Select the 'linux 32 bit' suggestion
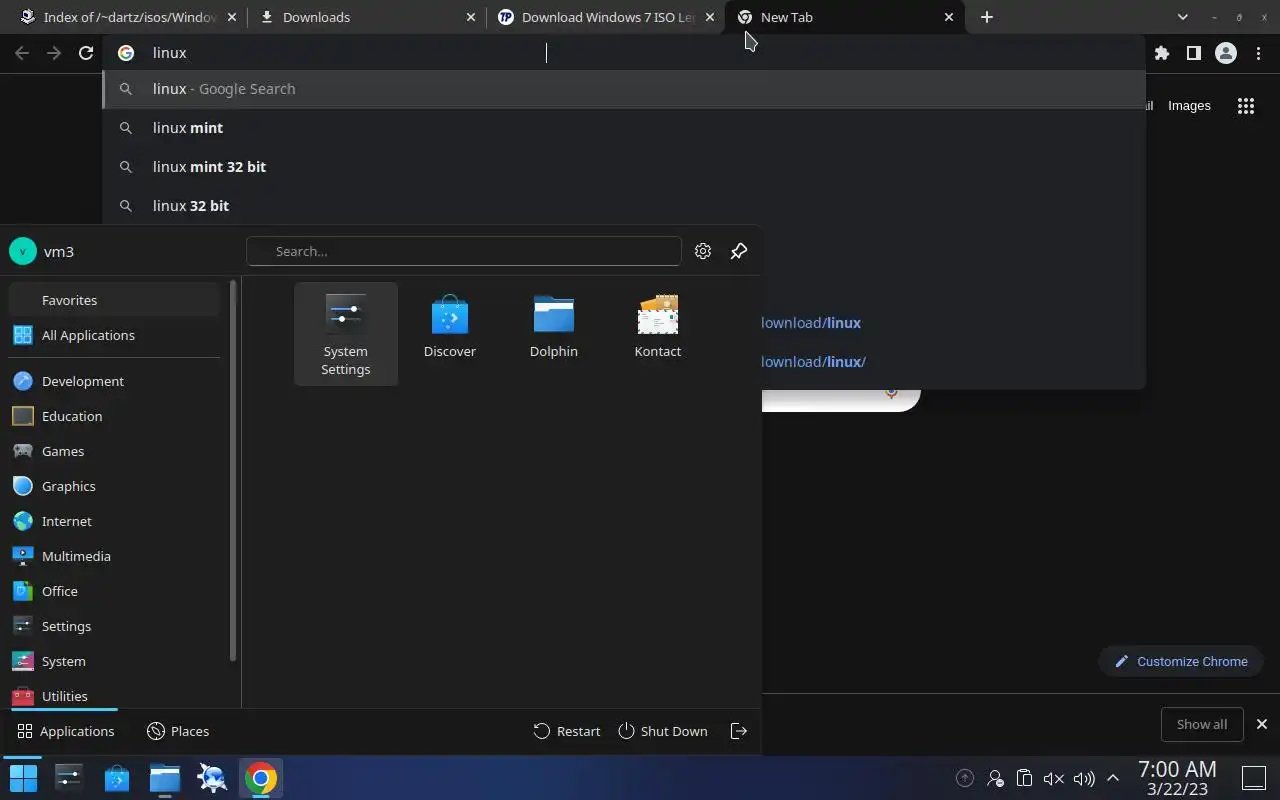 [x=624, y=206]
